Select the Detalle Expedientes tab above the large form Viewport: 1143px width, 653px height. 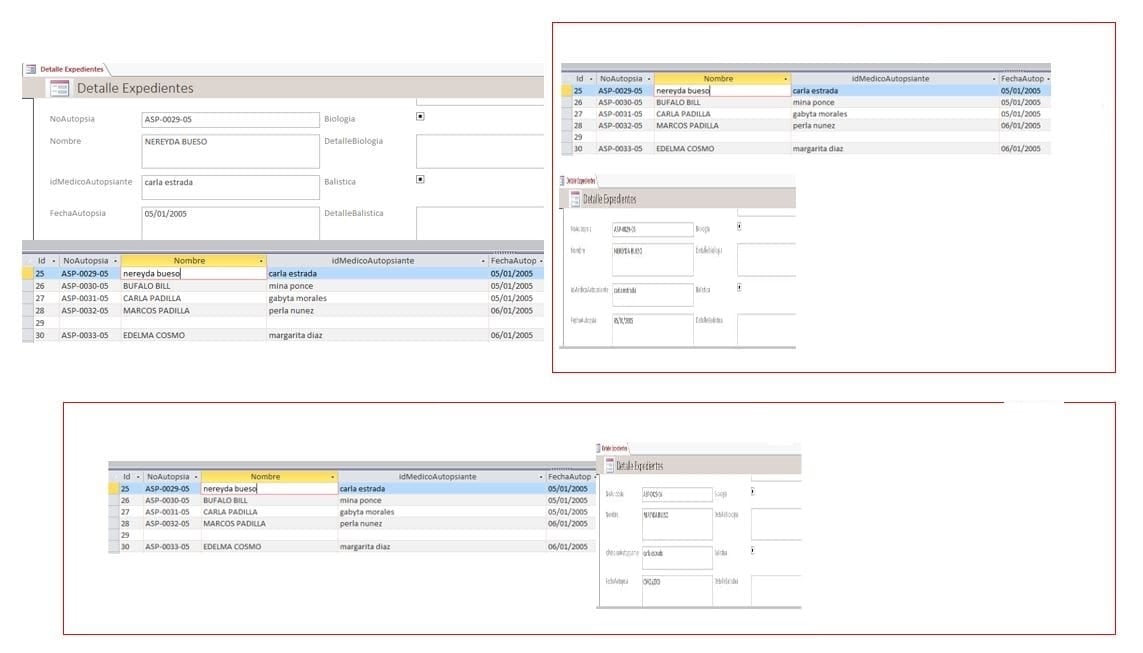71,69
